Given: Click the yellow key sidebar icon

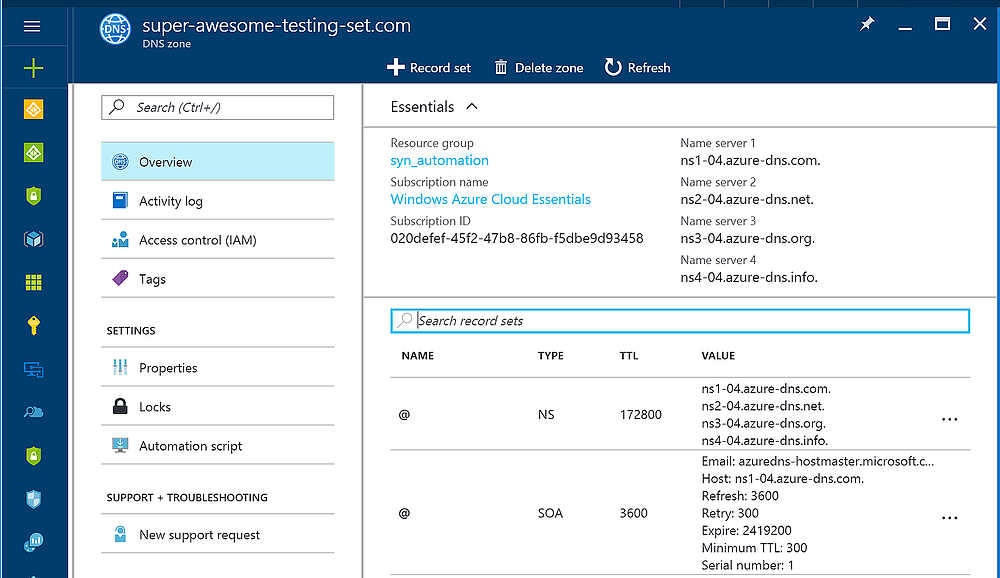Looking at the screenshot, I should [33, 325].
